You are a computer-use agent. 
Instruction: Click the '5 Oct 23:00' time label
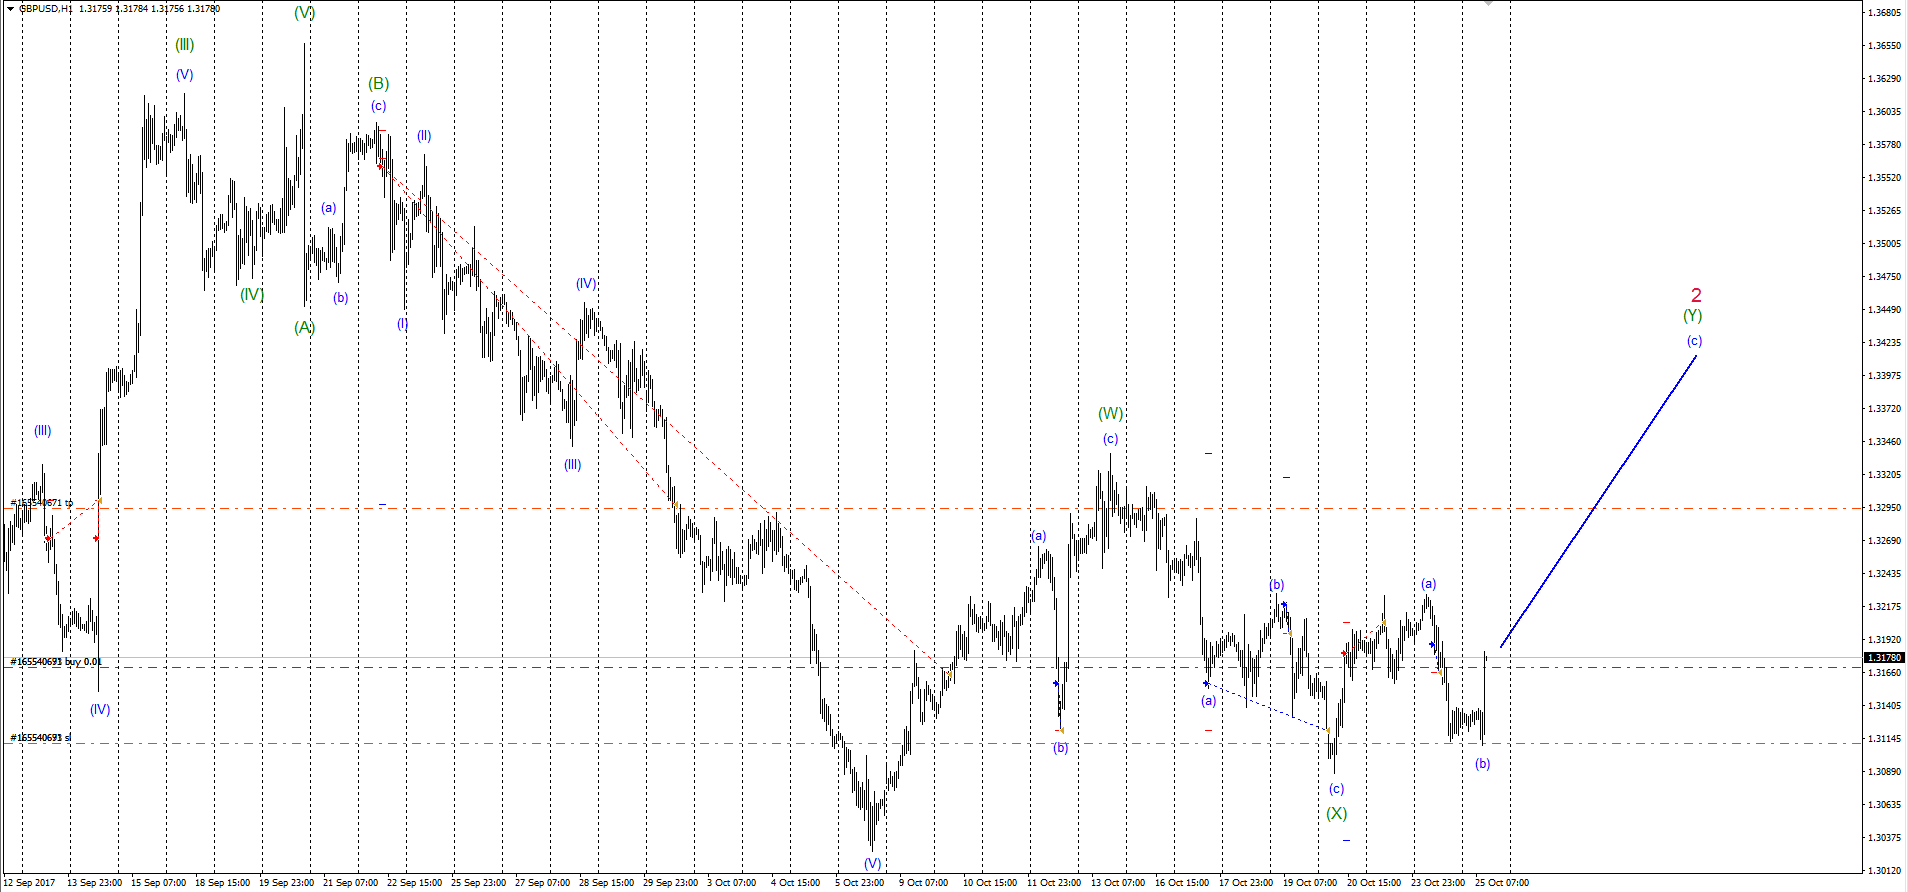coord(859,883)
